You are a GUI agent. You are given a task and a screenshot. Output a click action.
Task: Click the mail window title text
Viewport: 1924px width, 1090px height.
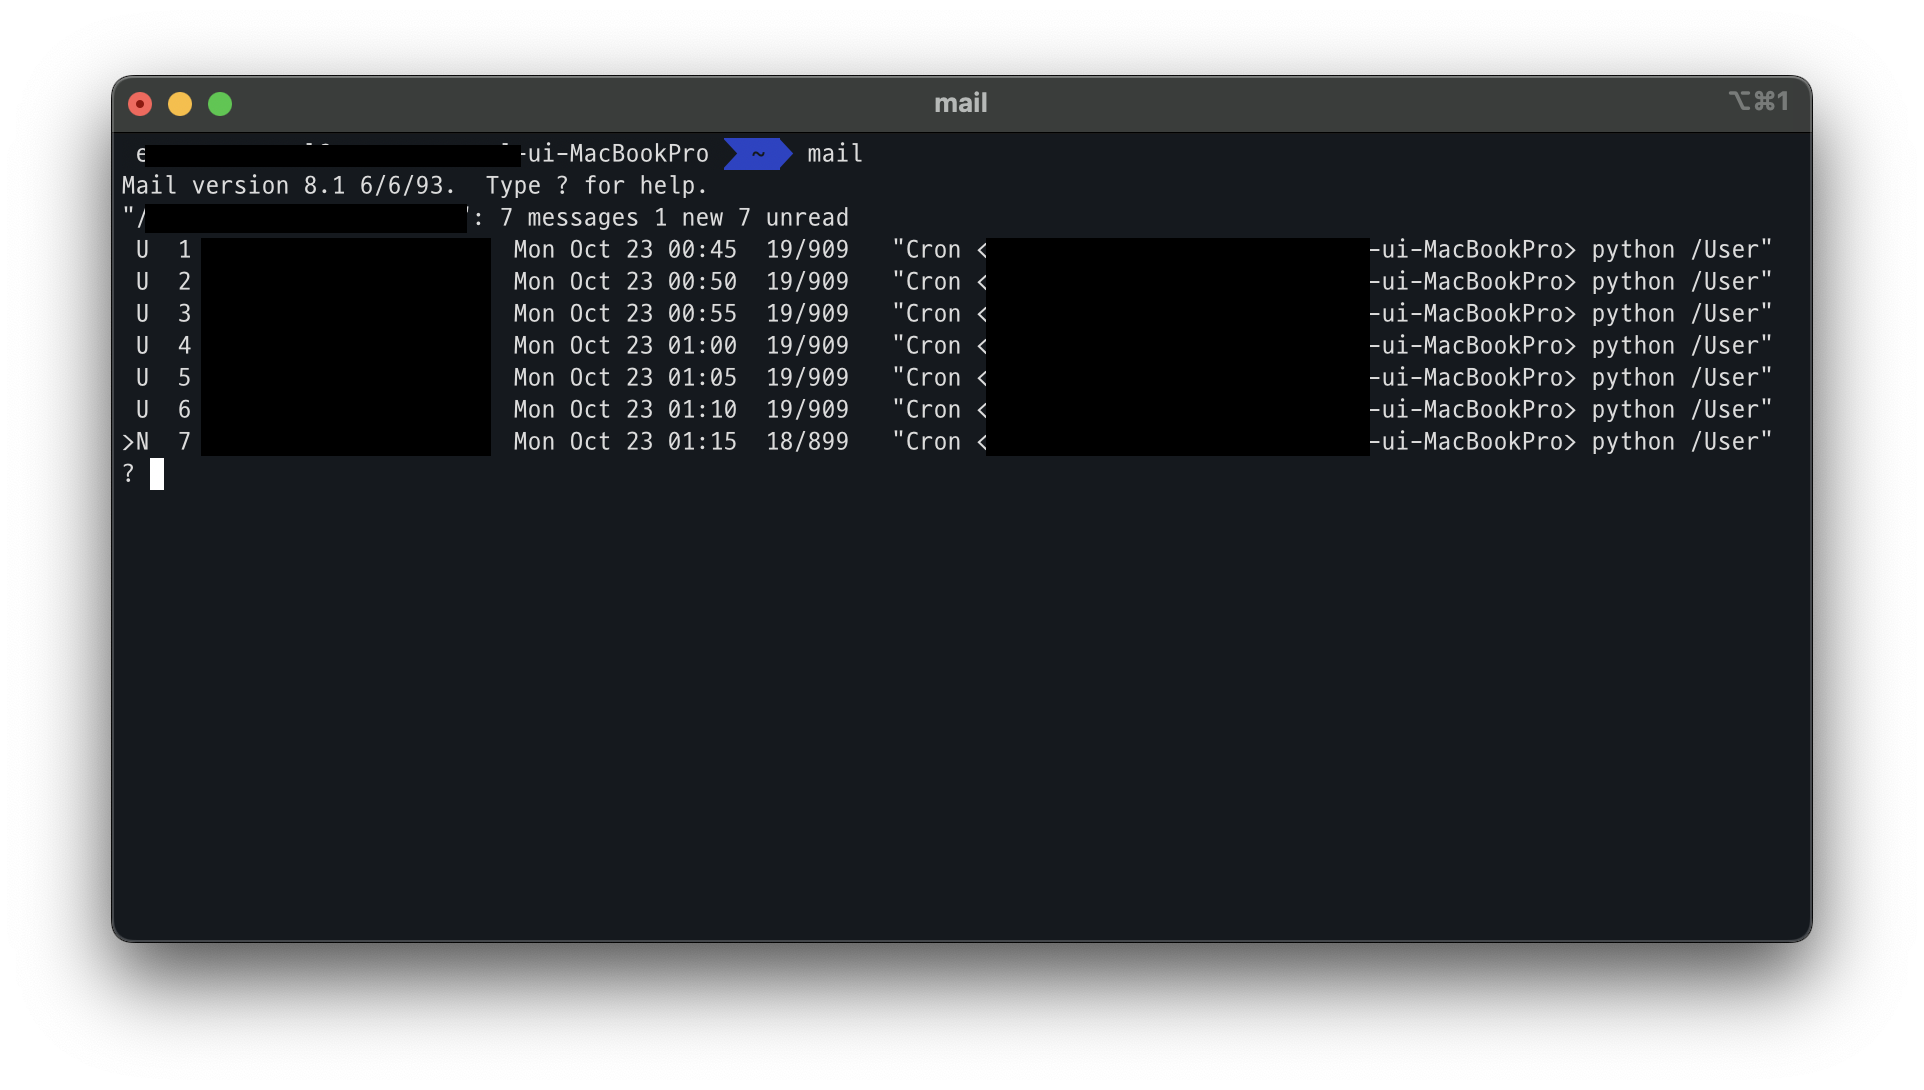[960, 103]
